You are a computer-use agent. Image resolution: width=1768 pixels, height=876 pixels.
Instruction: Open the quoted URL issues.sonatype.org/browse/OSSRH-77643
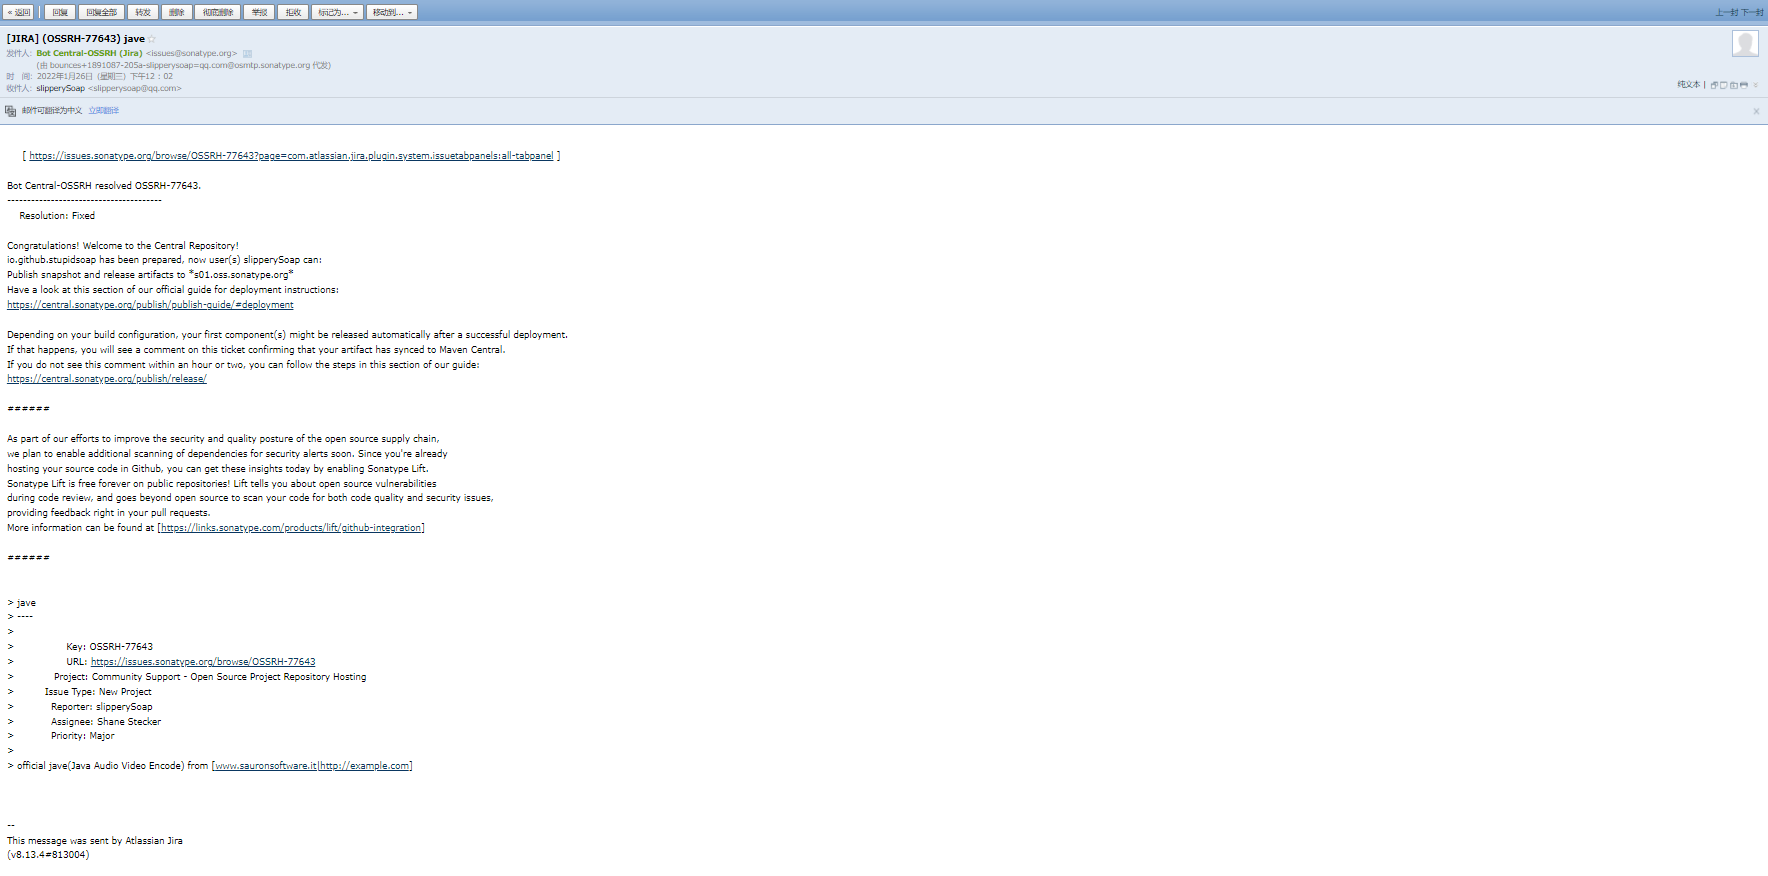pyautogui.click(x=203, y=662)
